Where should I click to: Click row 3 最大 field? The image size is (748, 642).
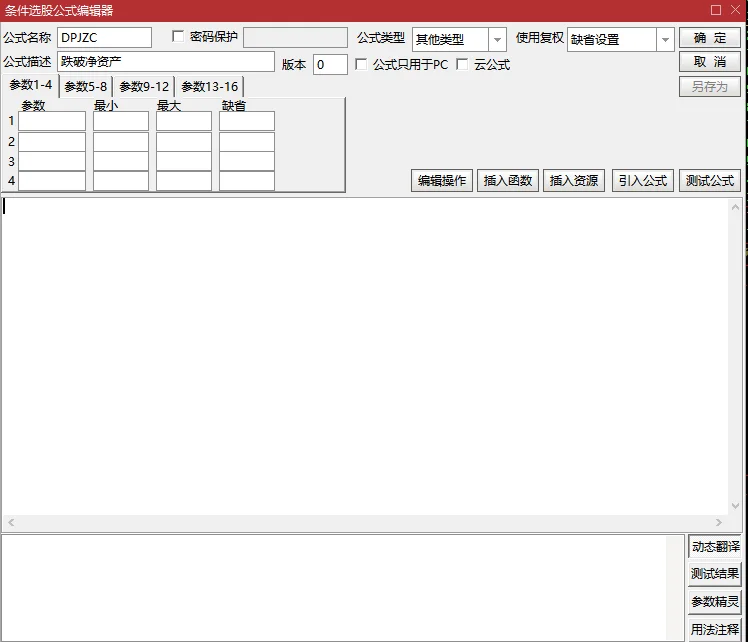click(184, 161)
